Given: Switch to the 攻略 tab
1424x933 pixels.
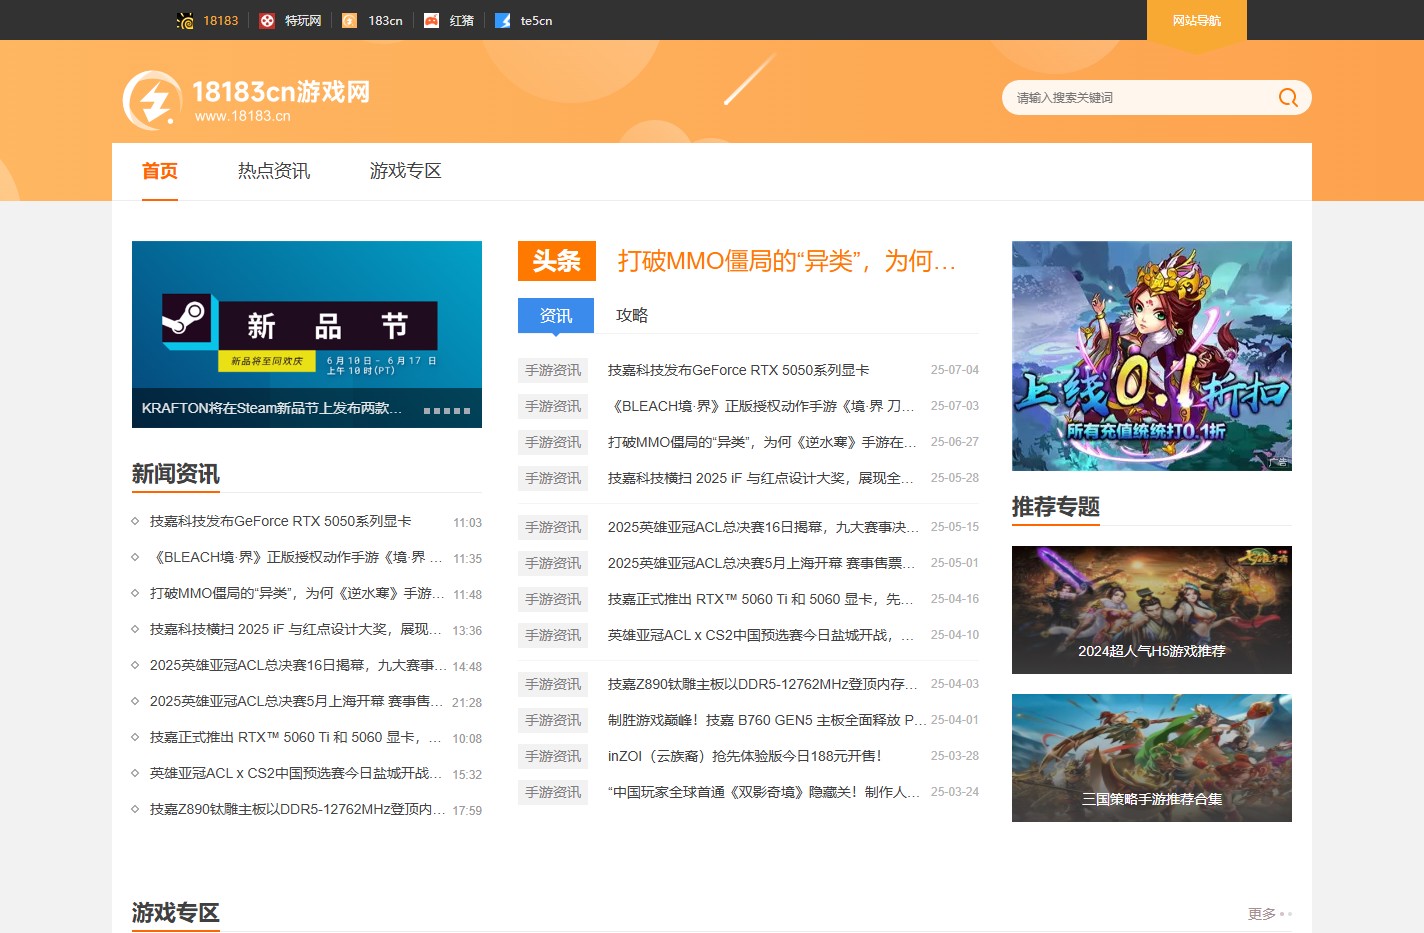Looking at the screenshot, I should [x=632, y=315].
